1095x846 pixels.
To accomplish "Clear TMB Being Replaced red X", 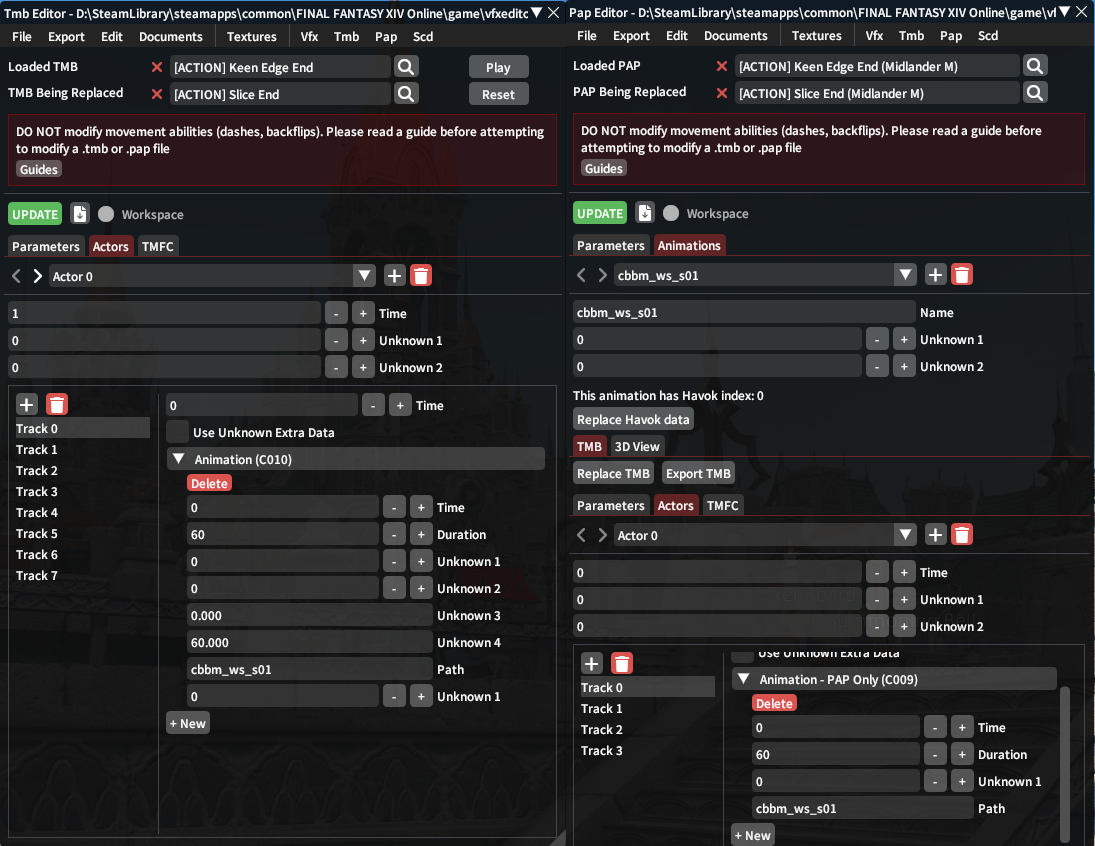I will [156, 94].
